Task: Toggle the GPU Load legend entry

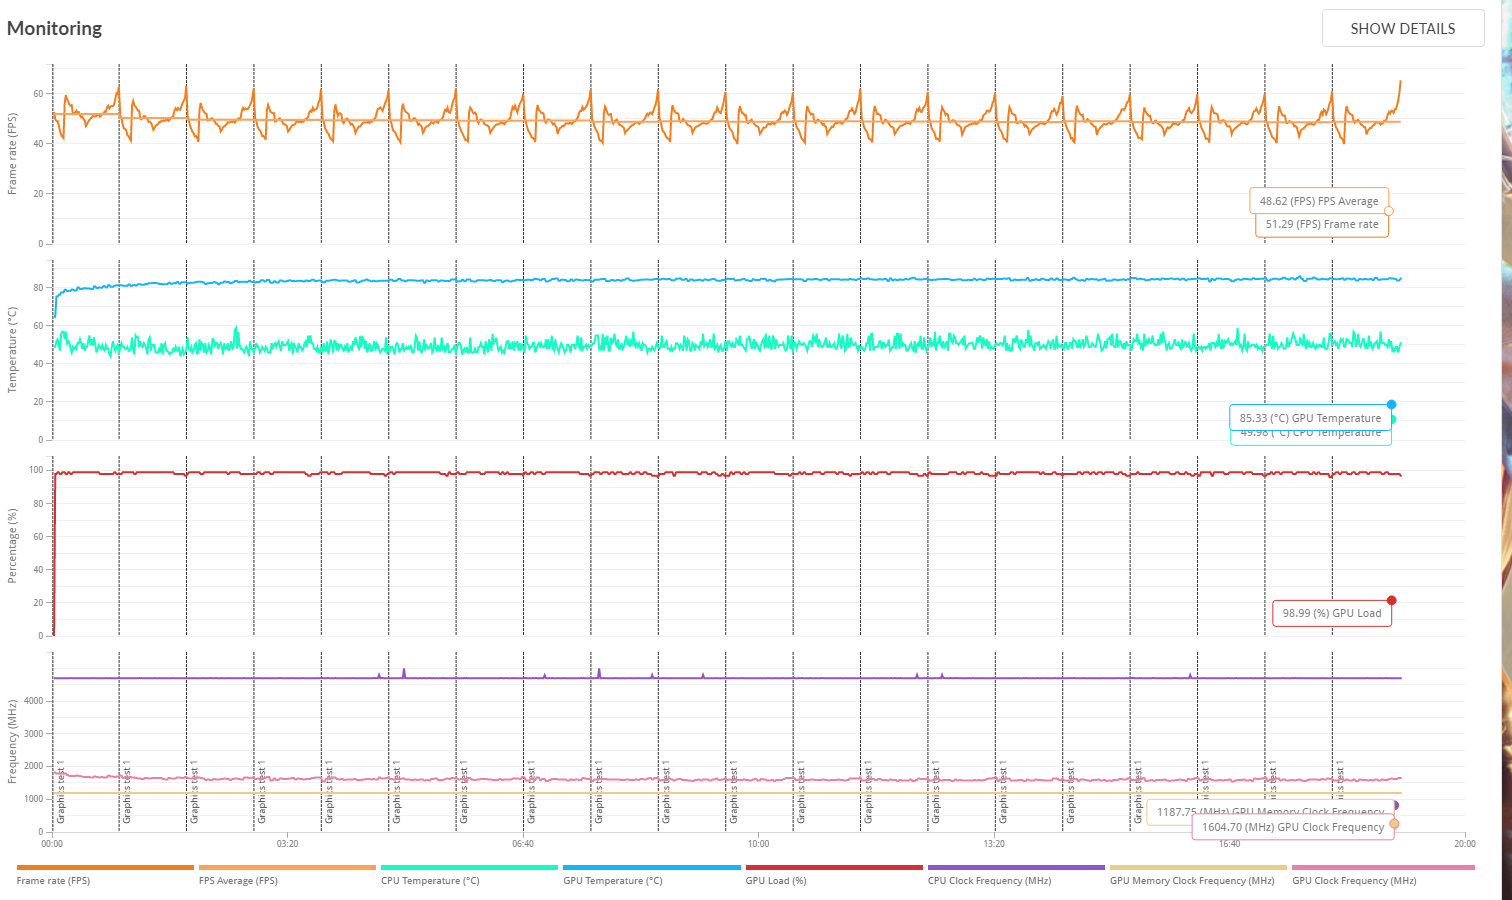Action: (776, 880)
